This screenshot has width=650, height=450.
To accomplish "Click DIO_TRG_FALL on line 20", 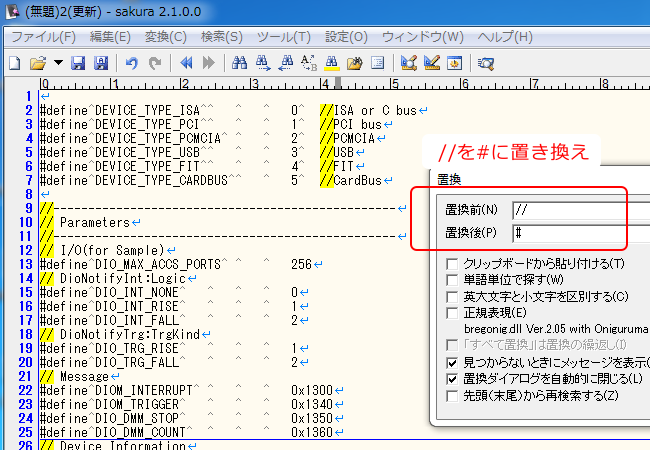I will pos(137,363).
